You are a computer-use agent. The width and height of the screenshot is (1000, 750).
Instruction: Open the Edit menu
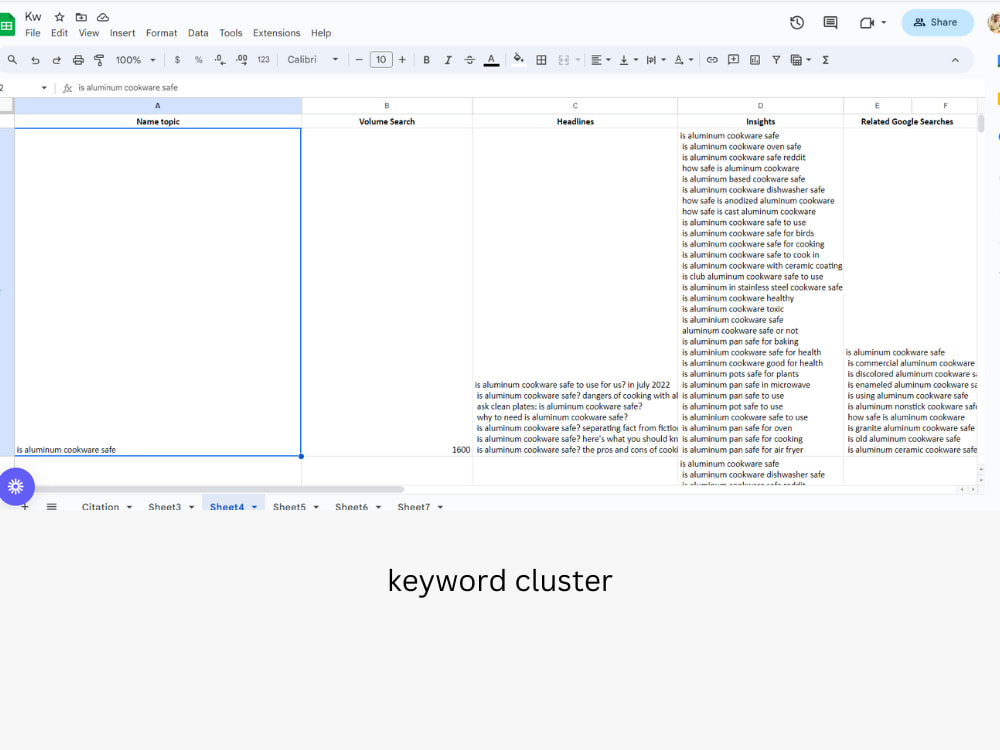59,33
